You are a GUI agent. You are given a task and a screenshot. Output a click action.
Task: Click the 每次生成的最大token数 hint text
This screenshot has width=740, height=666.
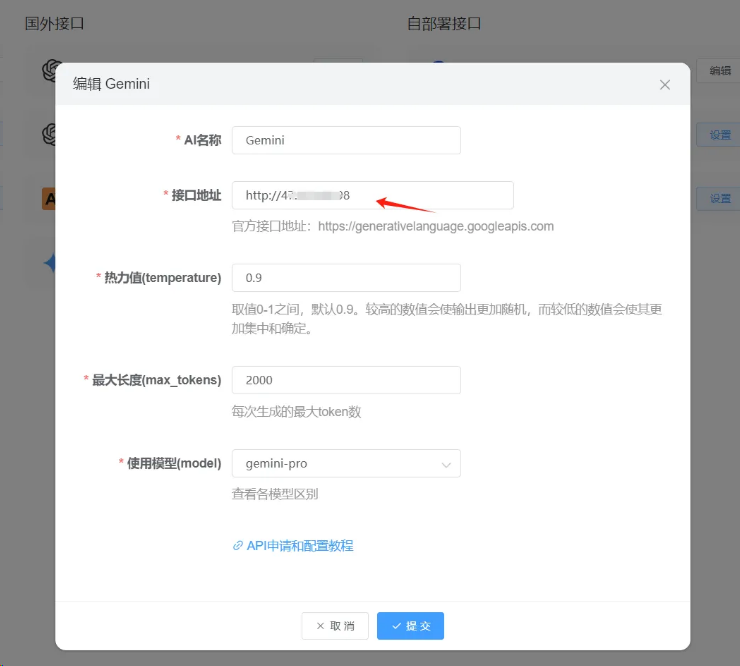pyautogui.click(x=296, y=412)
